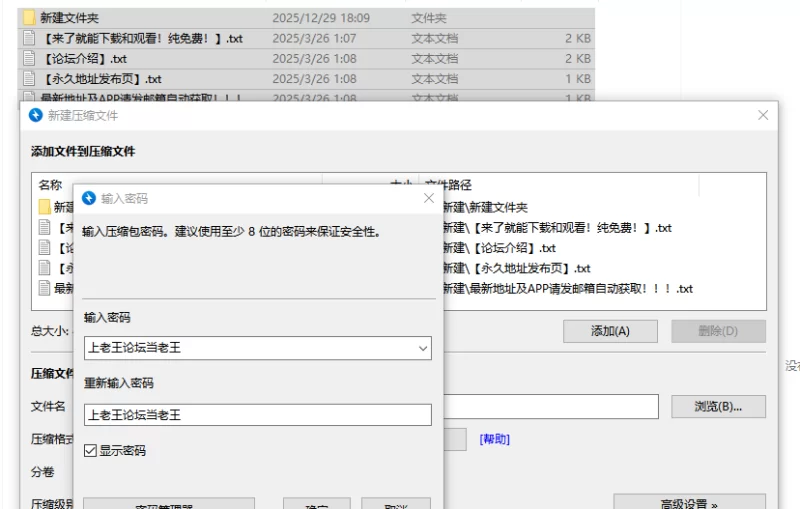The image size is (800, 509).
Task: Open the password history dropdown arrow
Action: [423, 348]
